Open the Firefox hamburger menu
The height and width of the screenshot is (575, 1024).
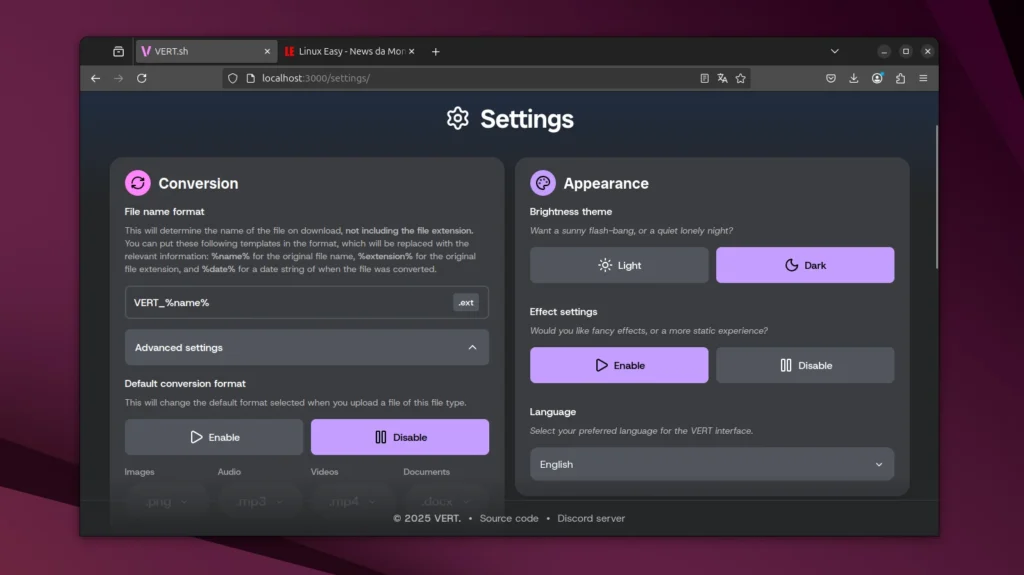[923, 78]
